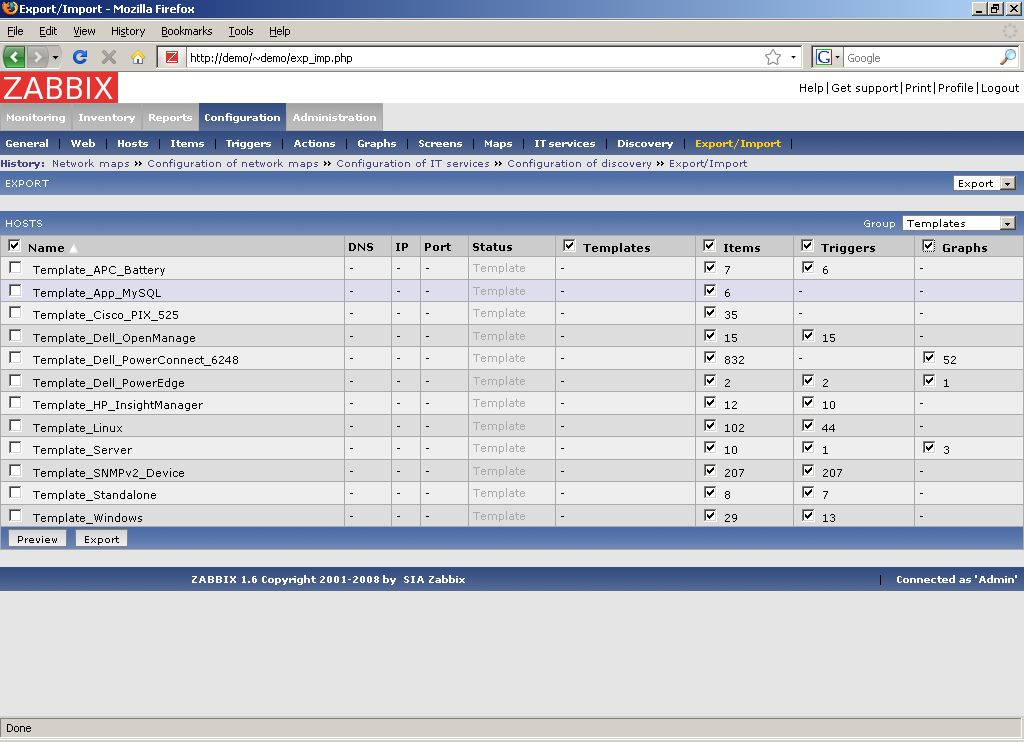1024x742 pixels.
Task: Open the back/forward history dropdown arrow
Action: [x=55, y=57]
